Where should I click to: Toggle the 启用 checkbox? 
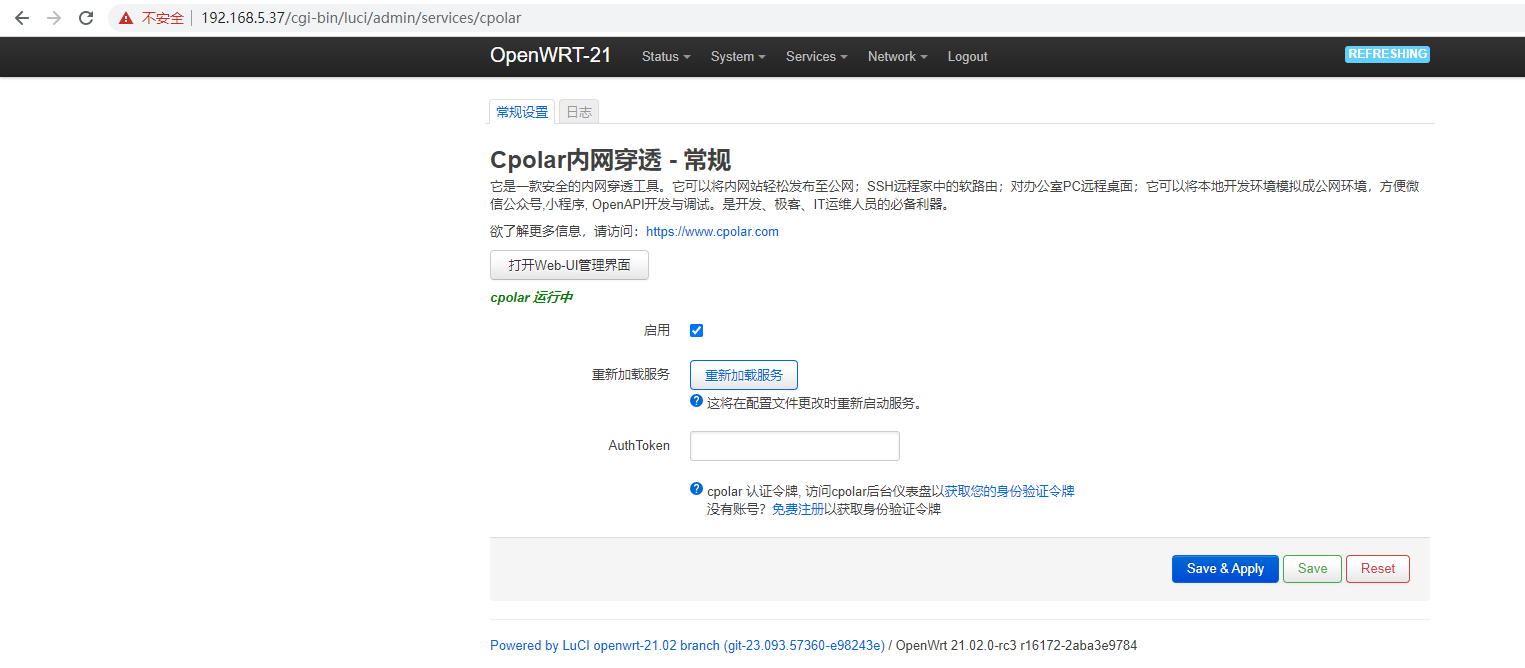(697, 331)
